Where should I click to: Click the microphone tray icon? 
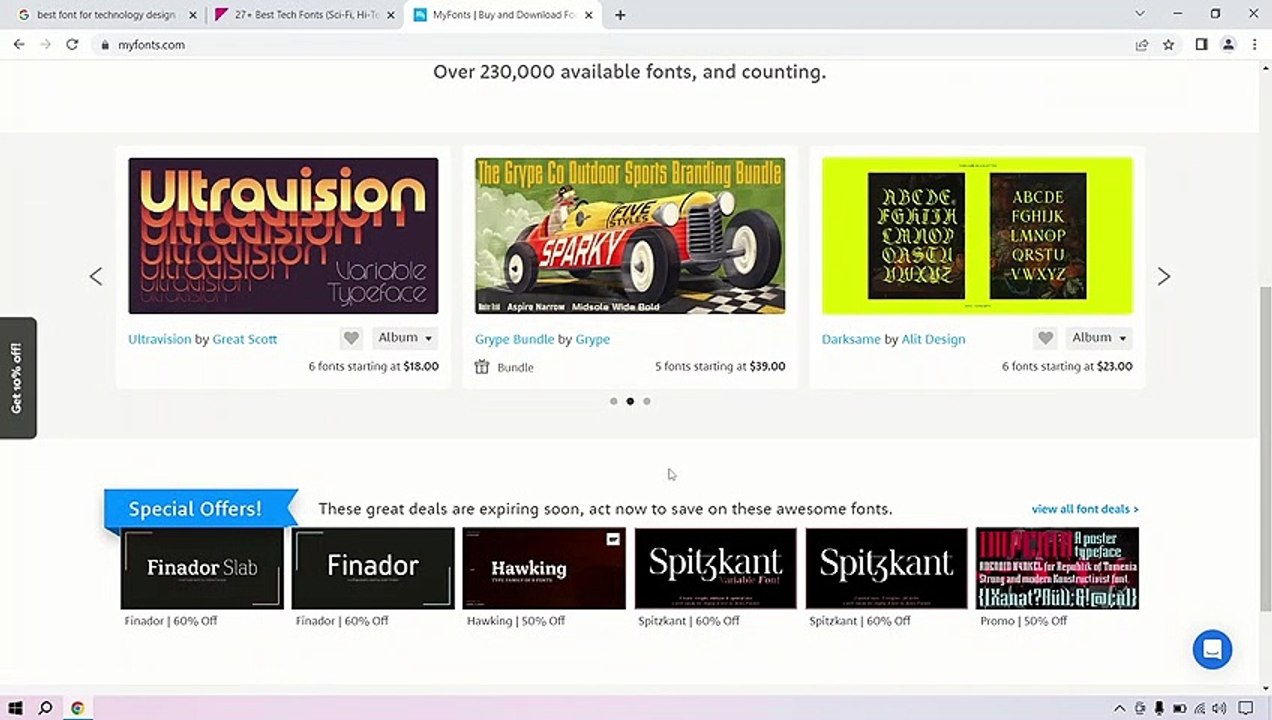point(1160,709)
